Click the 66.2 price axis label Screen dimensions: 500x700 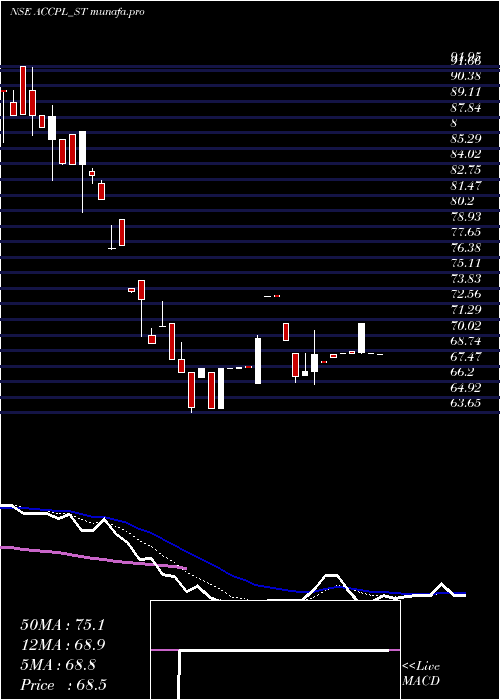(x=462, y=372)
